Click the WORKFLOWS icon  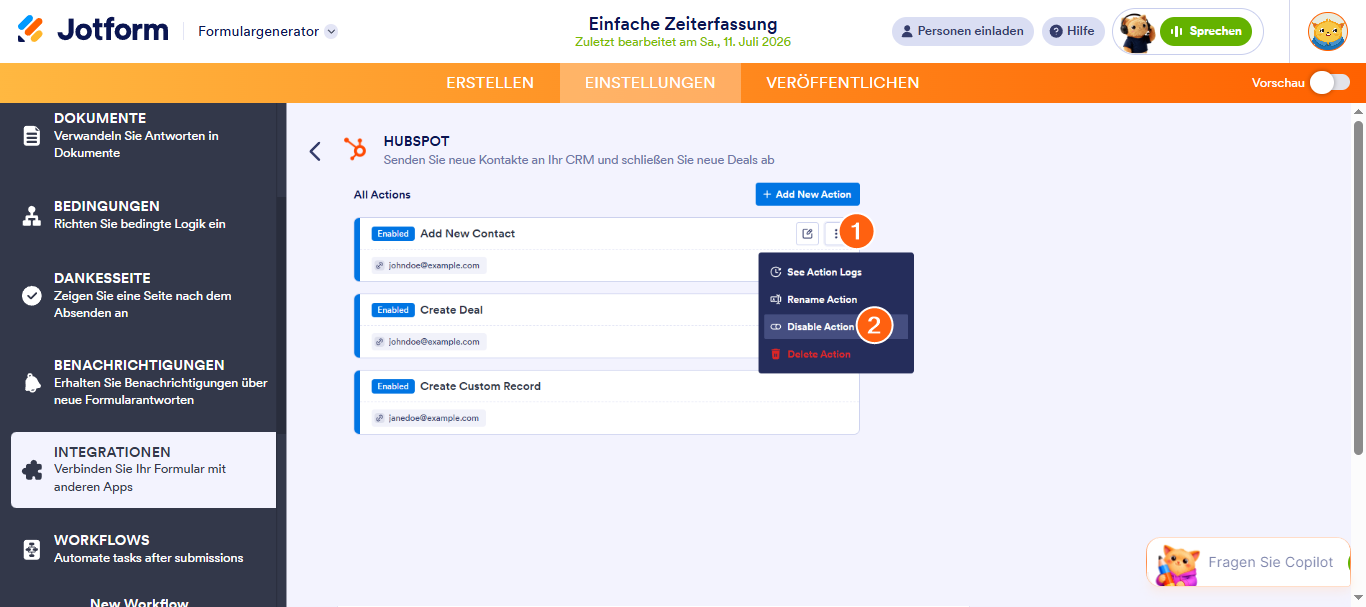pos(32,549)
